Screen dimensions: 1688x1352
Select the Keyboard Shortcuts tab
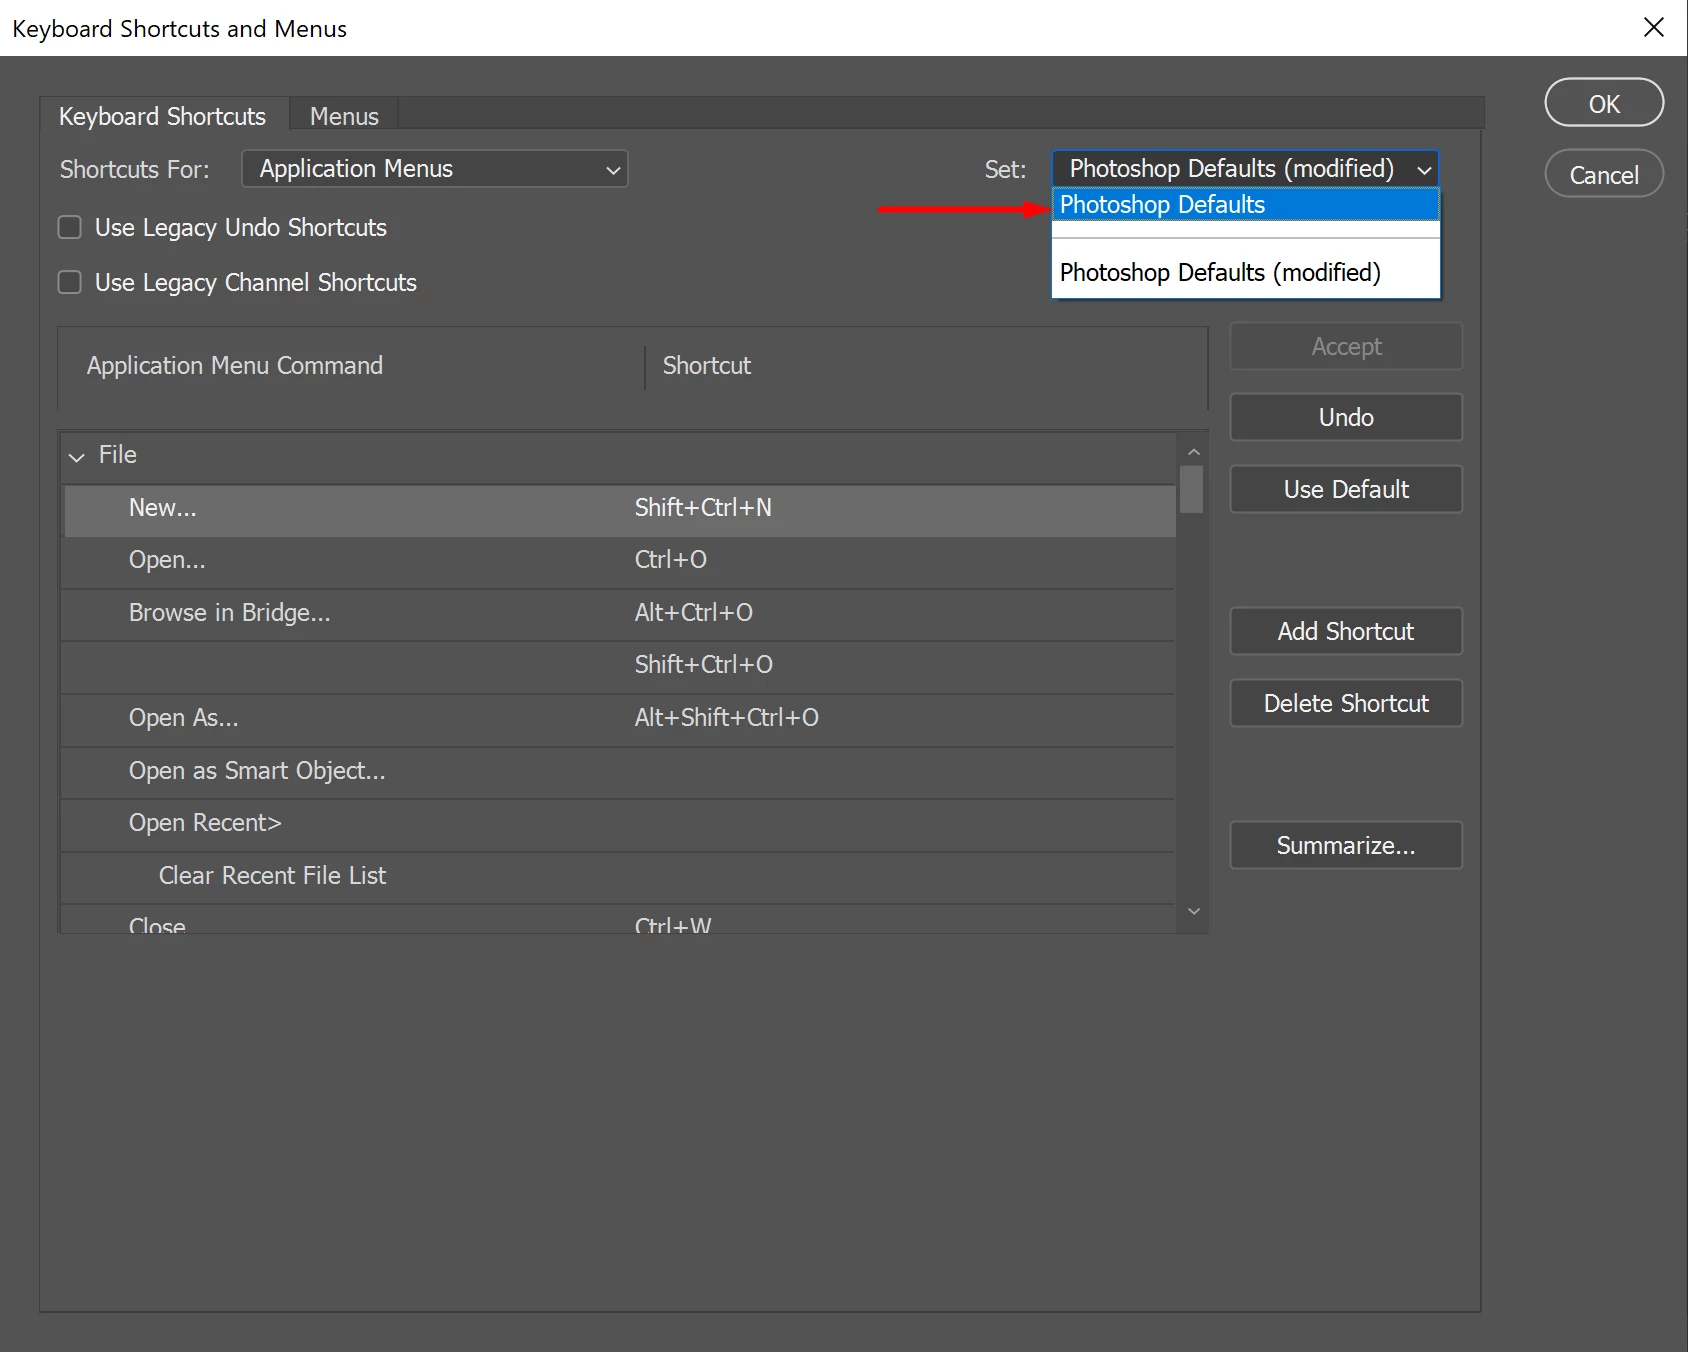[x=163, y=116]
